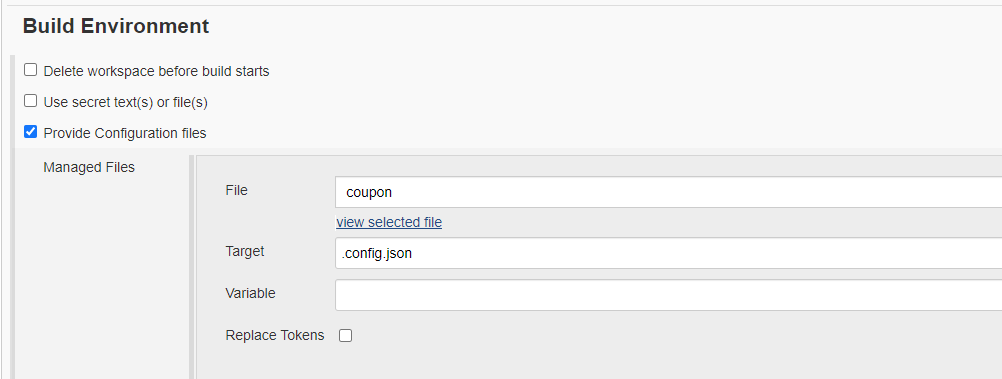Screen dimensions: 1002x379
Task: Click the Delete workspace before build starts label
Action: pos(156,71)
